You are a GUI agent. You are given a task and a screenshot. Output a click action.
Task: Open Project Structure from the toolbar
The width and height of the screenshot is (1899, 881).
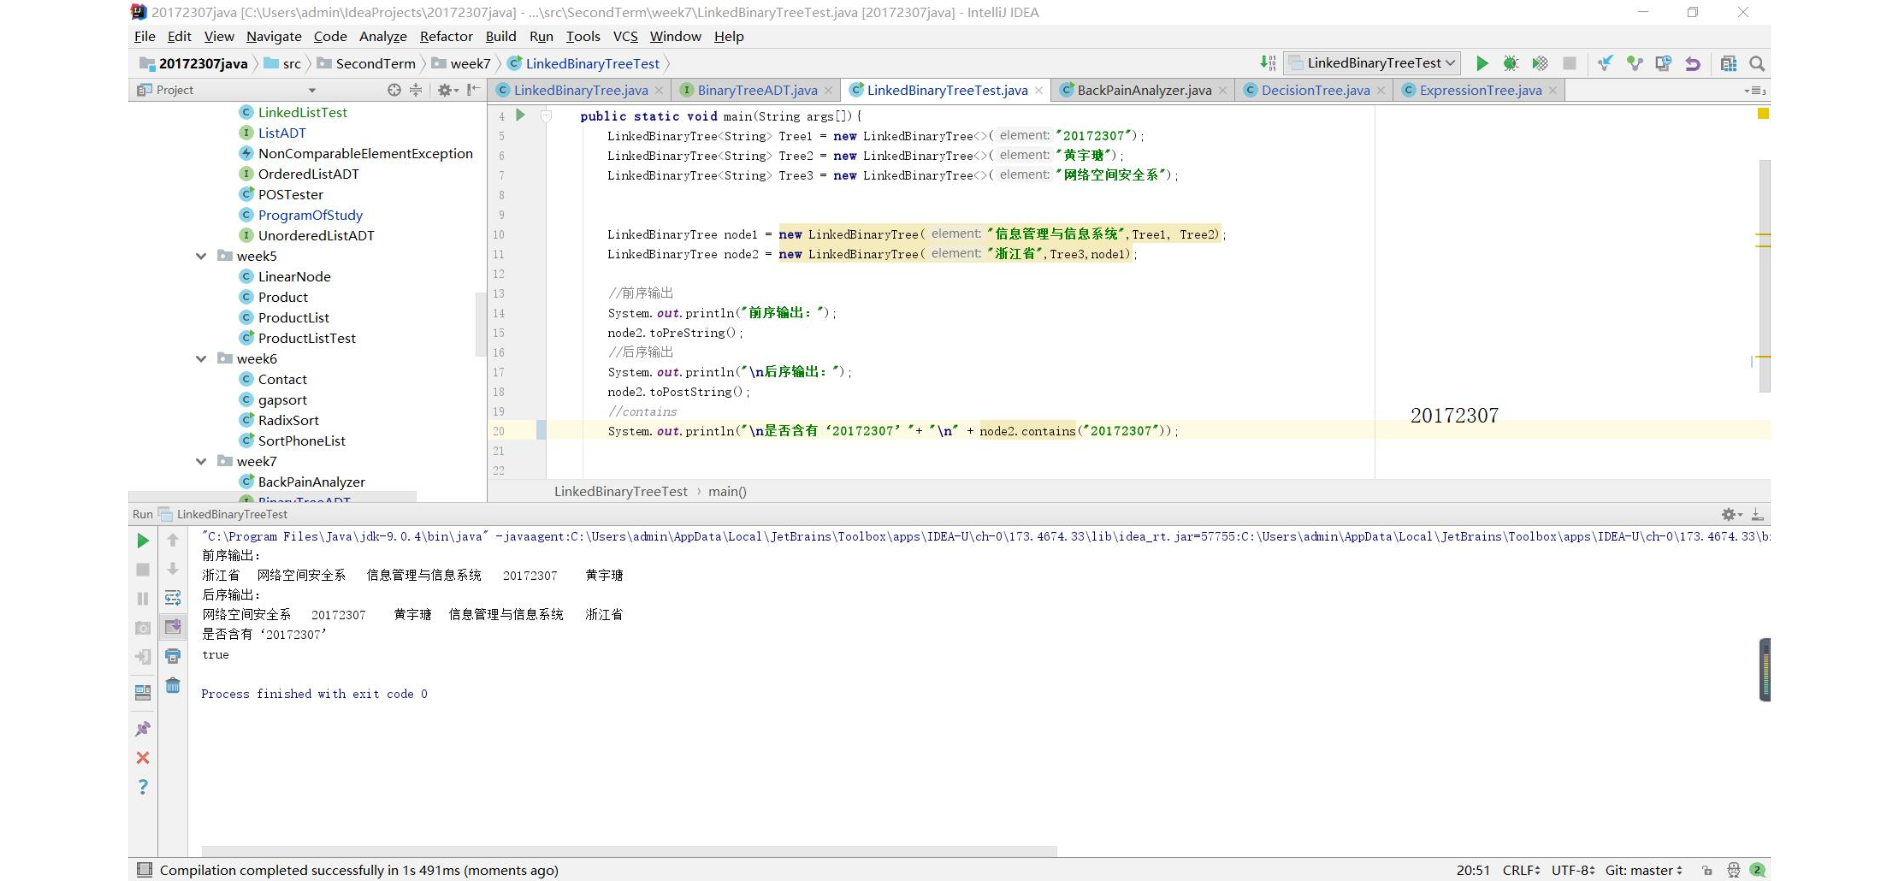tap(1729, 63)
